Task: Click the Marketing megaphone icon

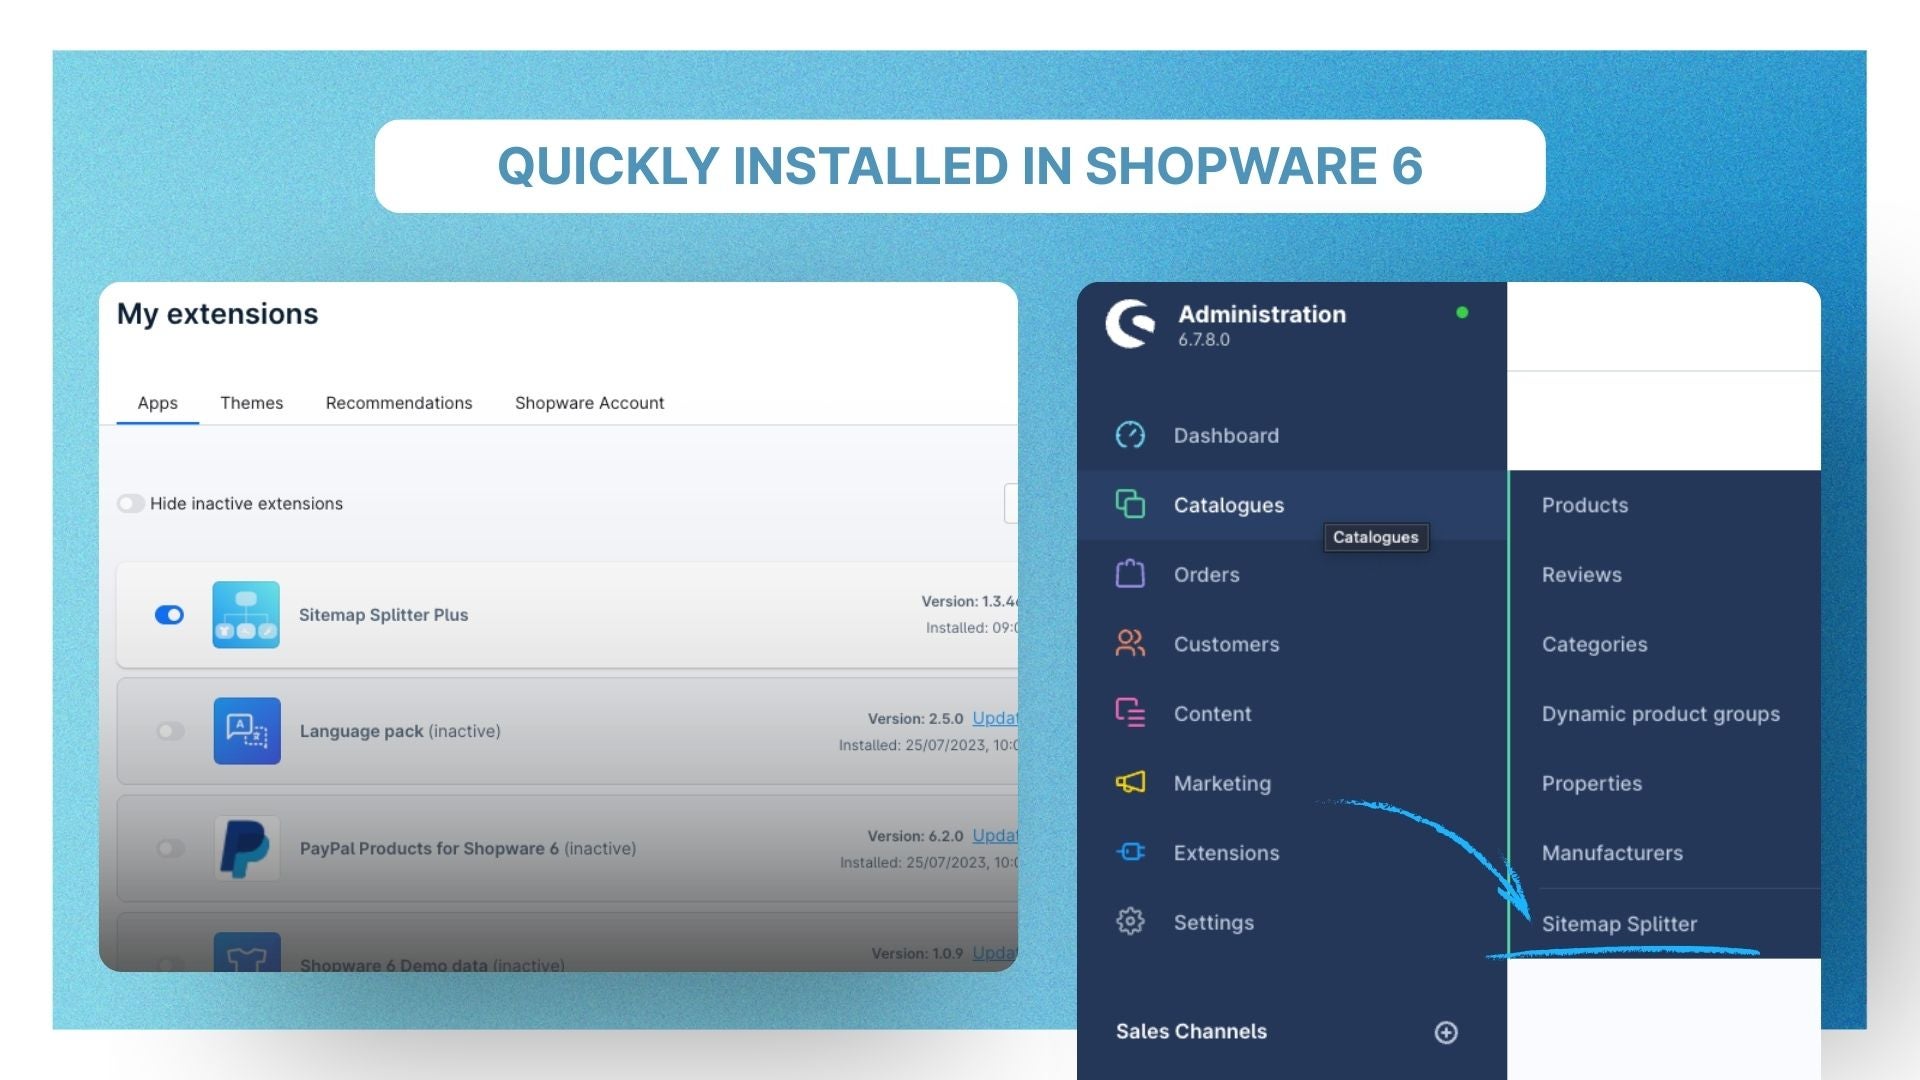Action: point(1130,782)
